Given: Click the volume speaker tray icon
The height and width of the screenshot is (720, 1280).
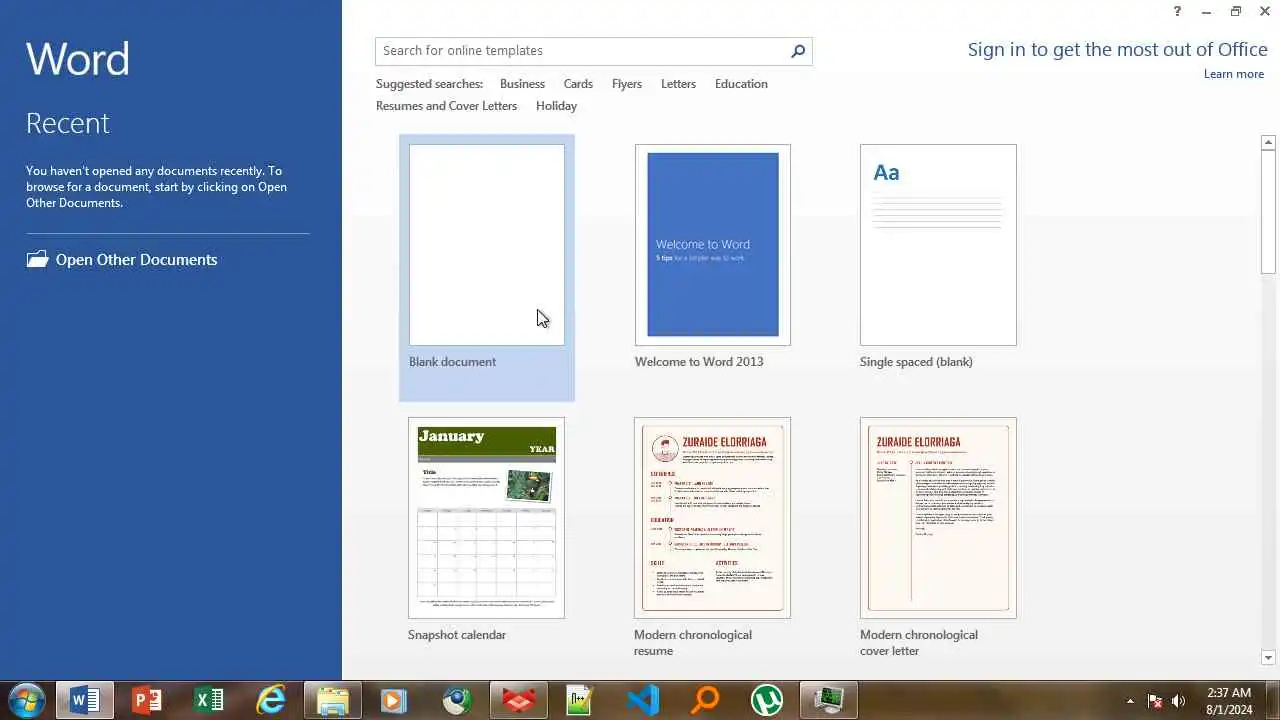Looking at the screenshot, I should 1178,701.
